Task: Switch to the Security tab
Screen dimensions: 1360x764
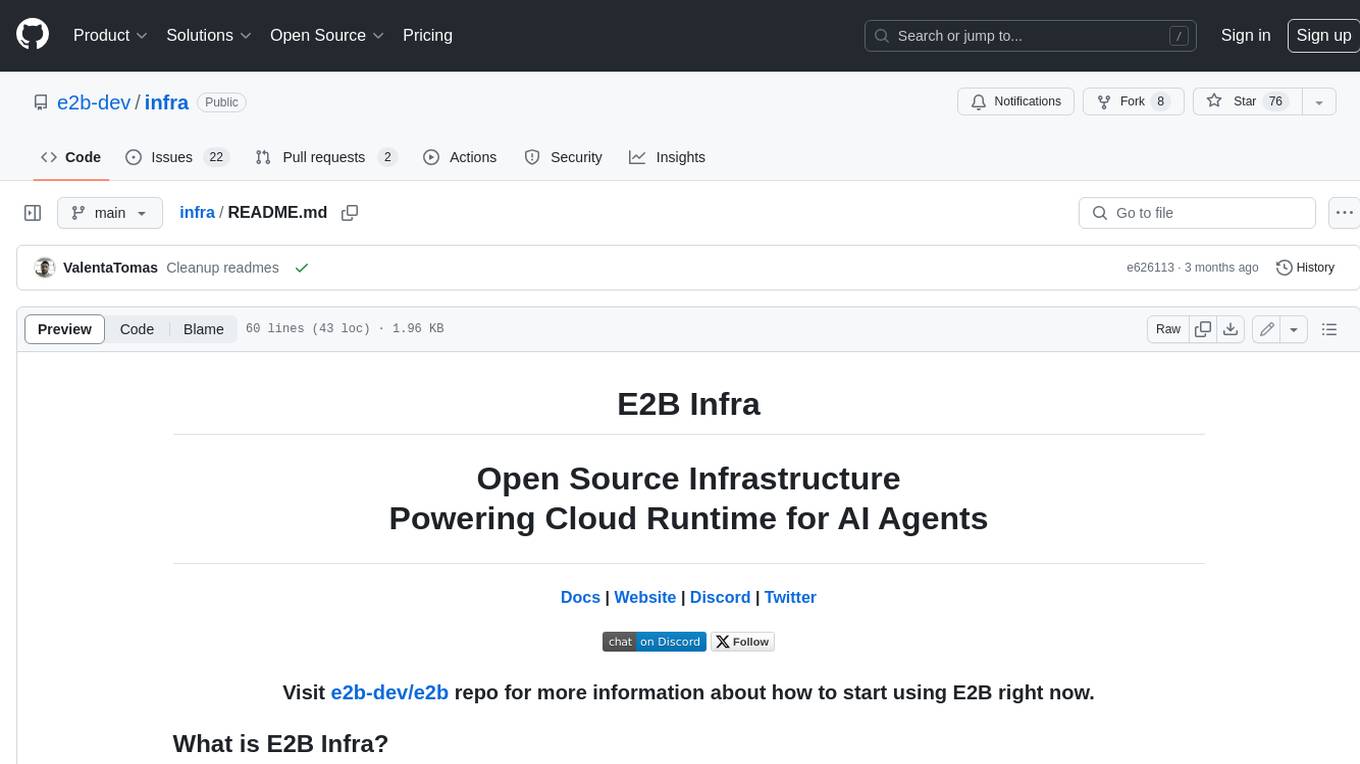Action: click(x=563, y=157)
